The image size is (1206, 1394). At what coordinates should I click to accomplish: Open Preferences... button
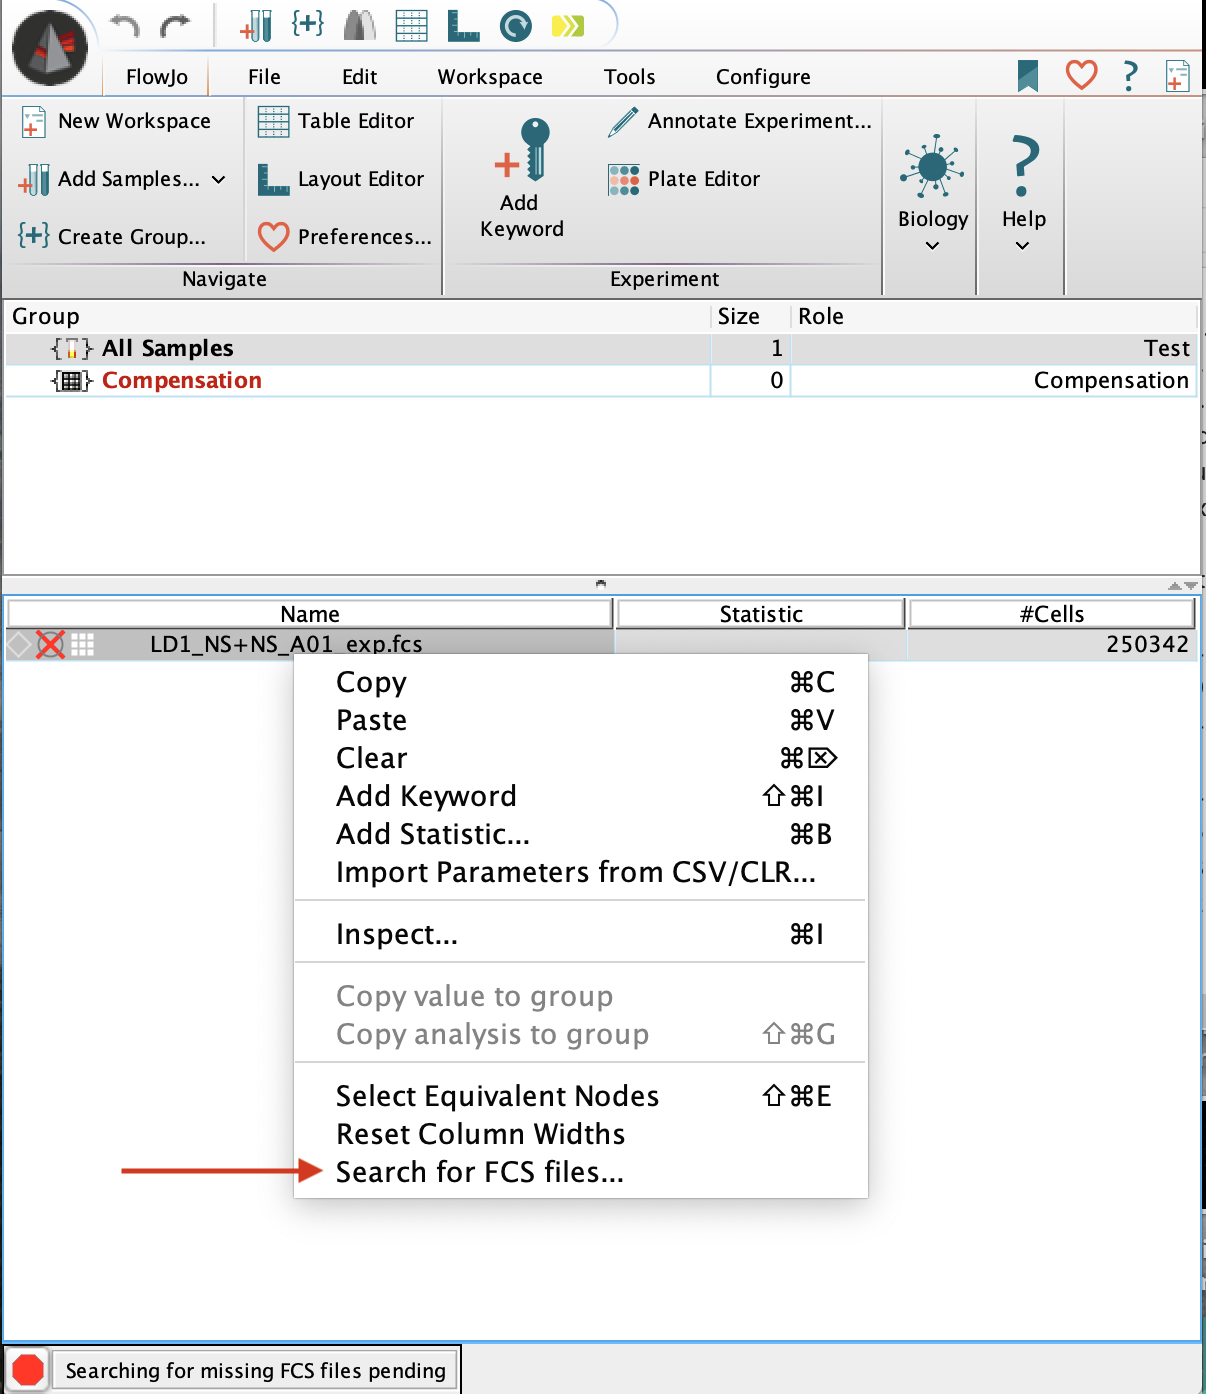pos(345,237)
